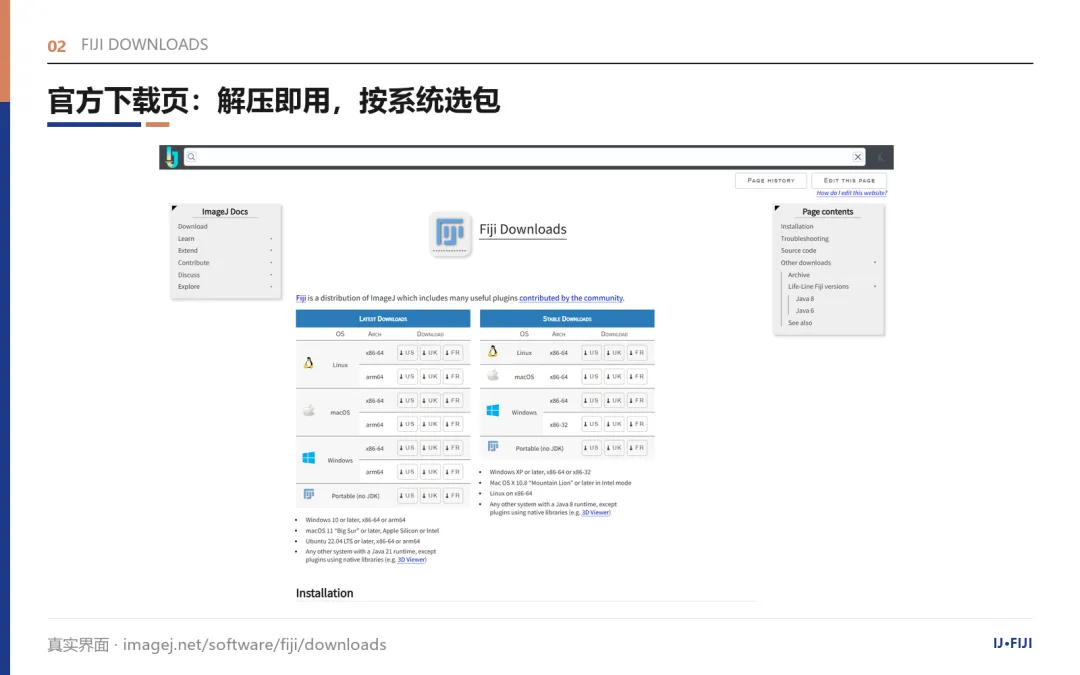Download latest Linux x86-64 from US mirror

(407, 353)
